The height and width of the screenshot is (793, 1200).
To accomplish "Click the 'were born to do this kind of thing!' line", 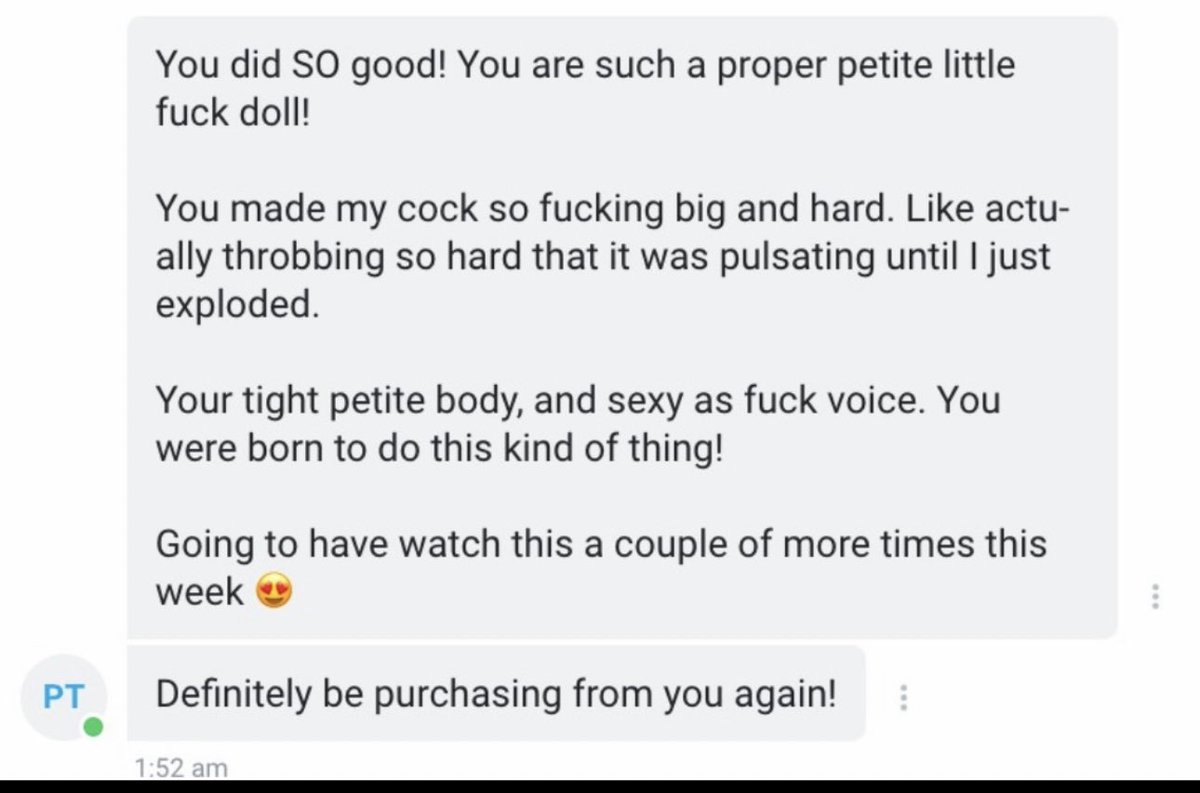I will (437, 448).
